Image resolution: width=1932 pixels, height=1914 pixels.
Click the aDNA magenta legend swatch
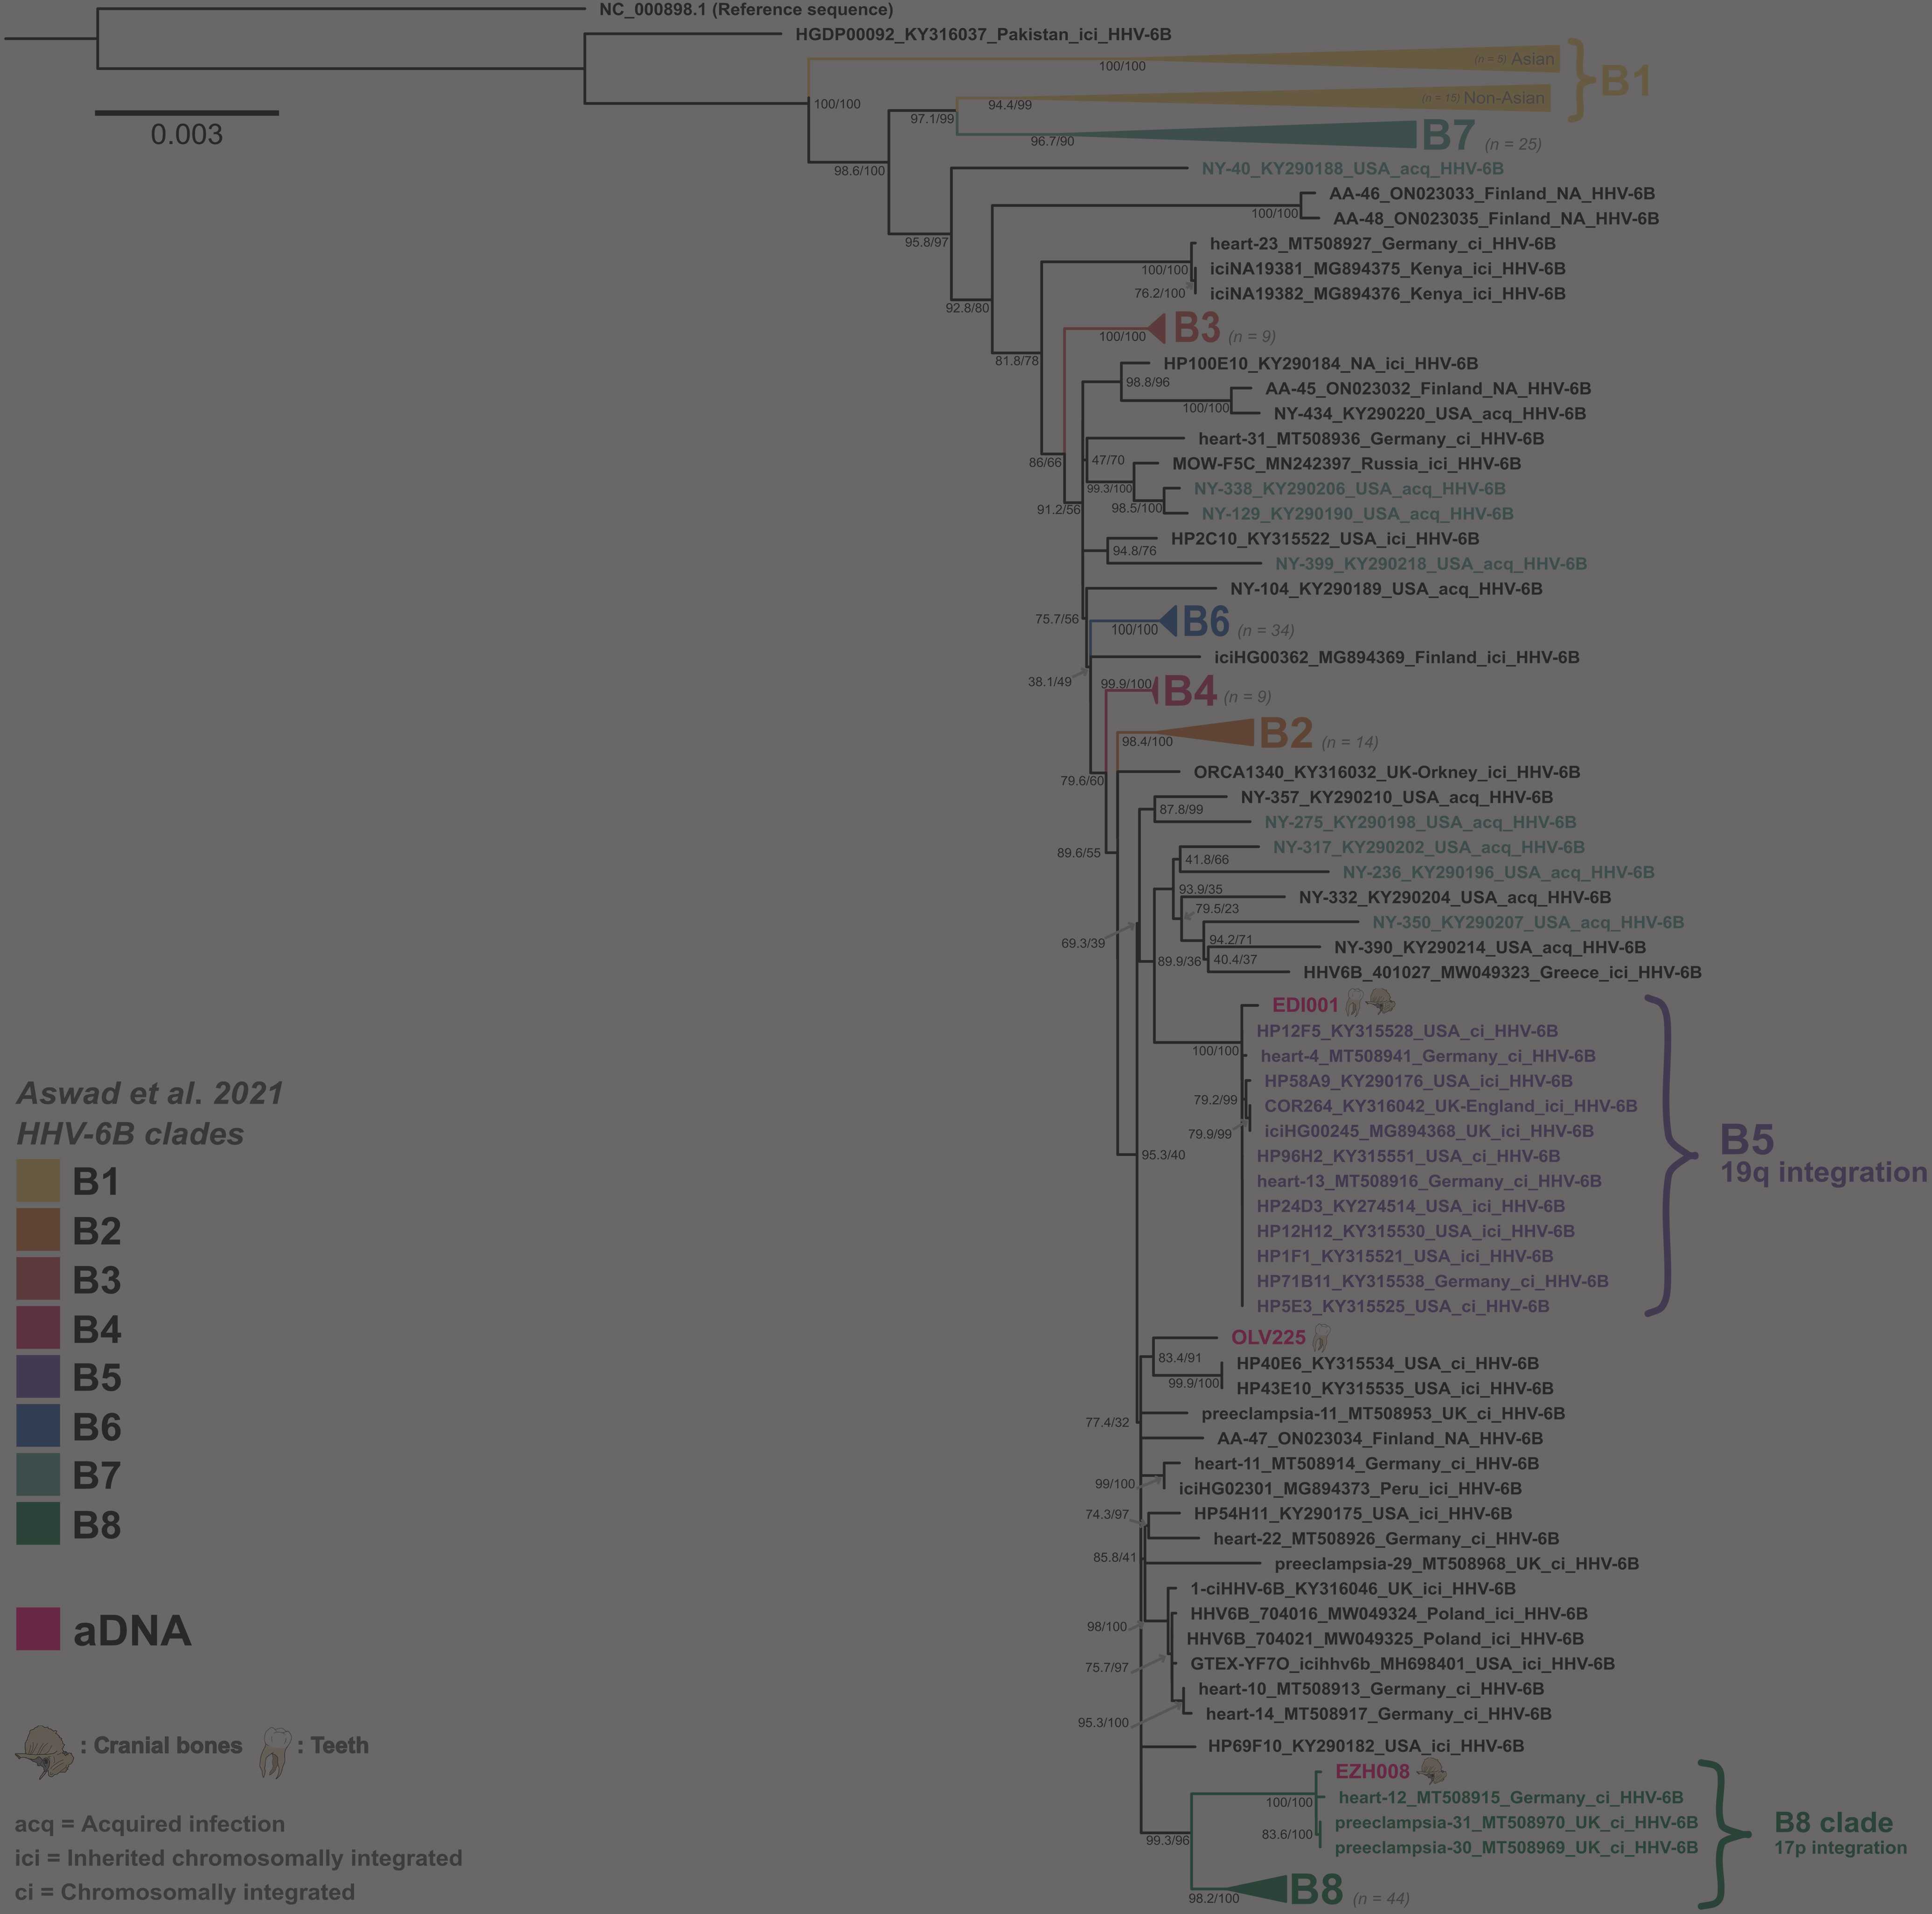click(38, 1629)
